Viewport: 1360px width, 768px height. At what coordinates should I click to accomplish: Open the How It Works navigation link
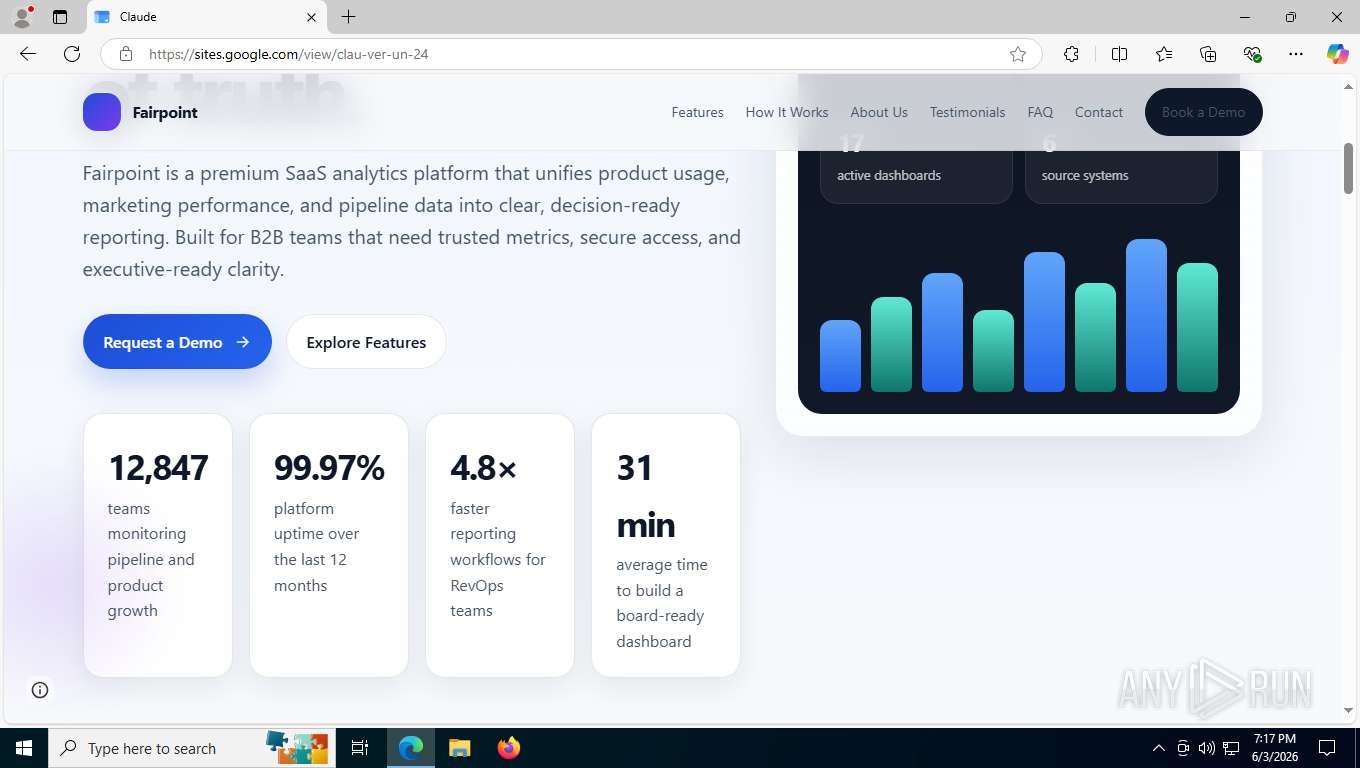coord(787,112)
